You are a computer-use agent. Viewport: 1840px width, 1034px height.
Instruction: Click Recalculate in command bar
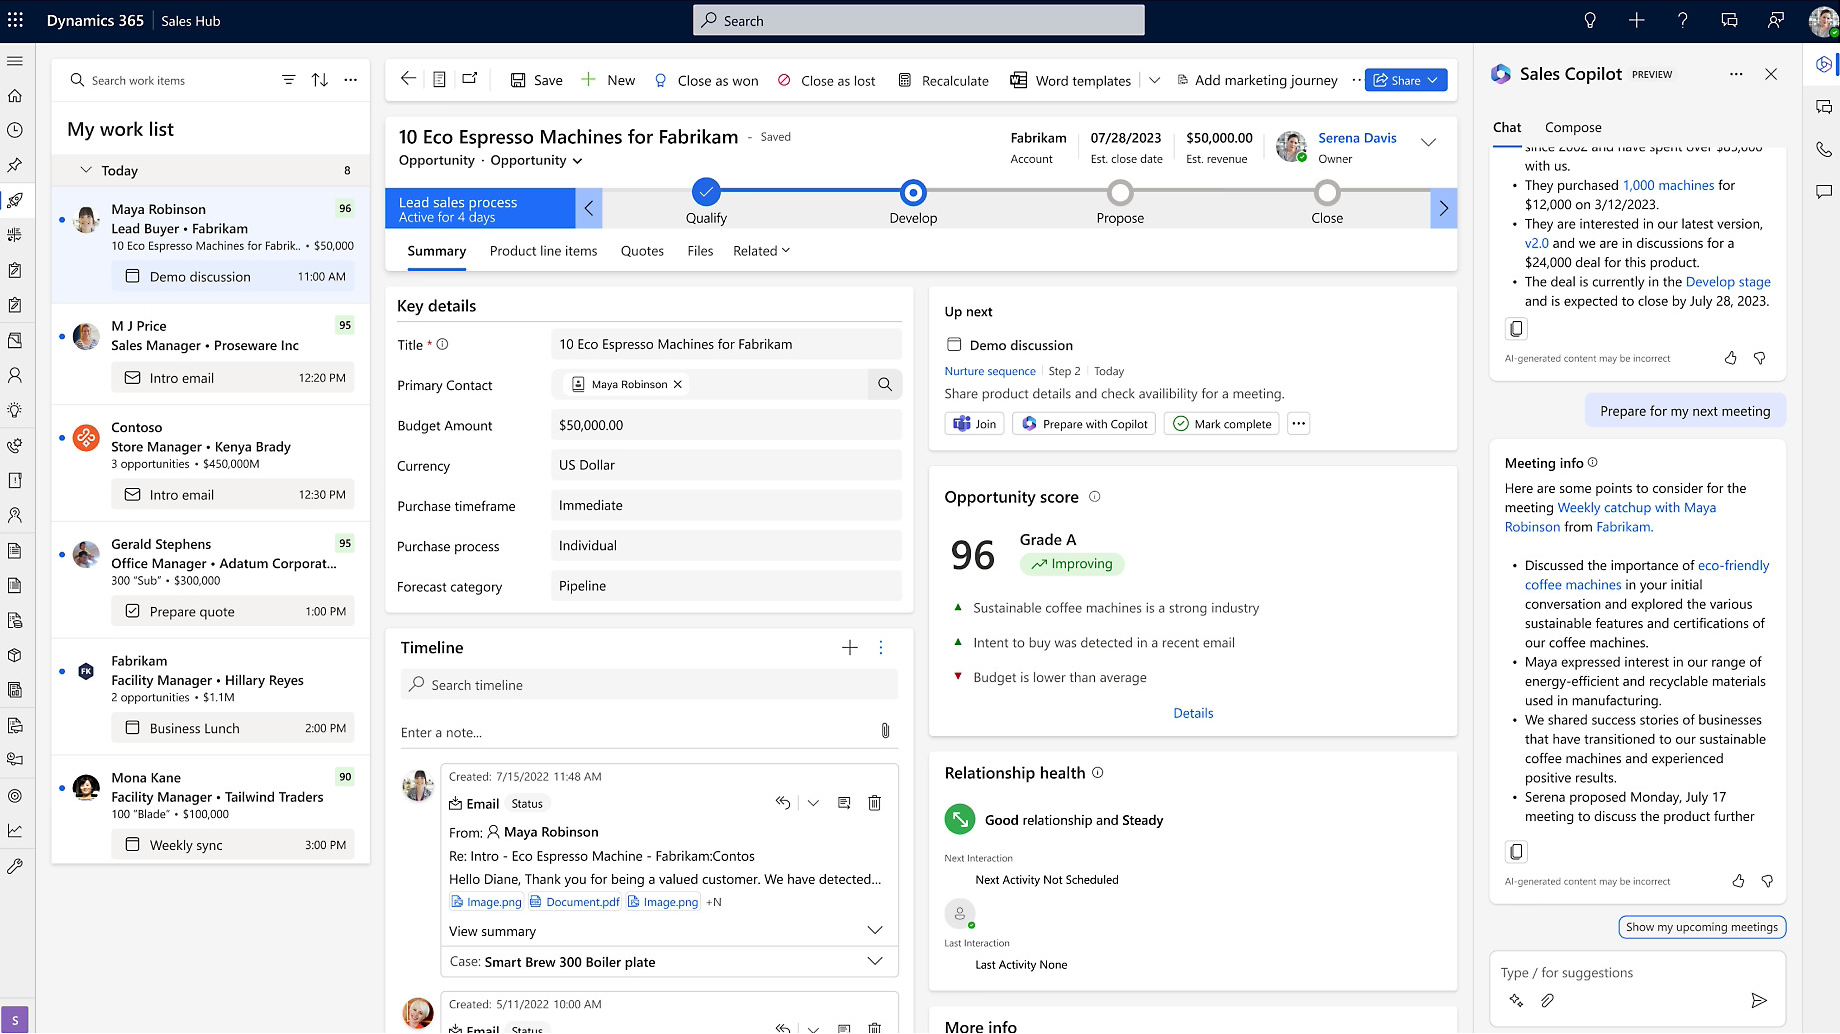coord(943,80)
